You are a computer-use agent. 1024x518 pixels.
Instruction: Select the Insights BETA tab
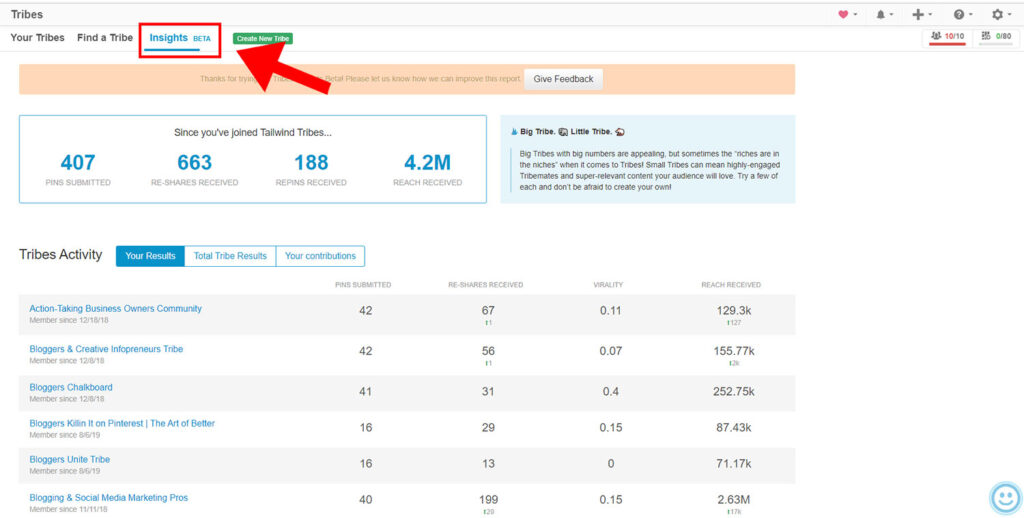pyautogui.click(x=180, y=38)
